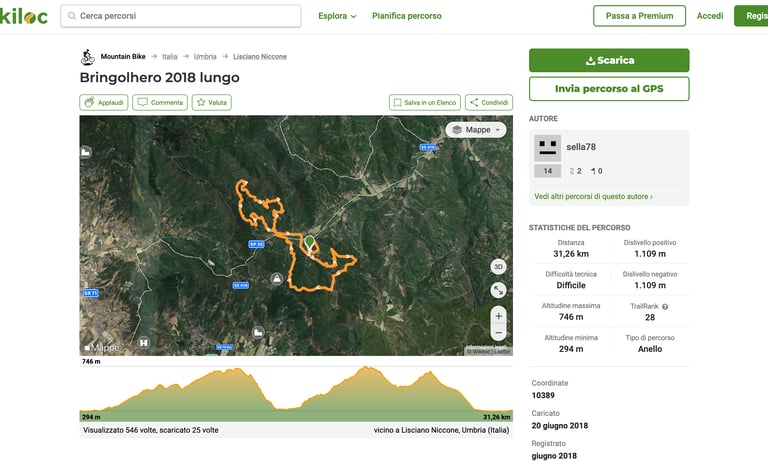Focus the Cerca percorsi search field
Image resolution: width=768 pixels, height=461 pixels.
tap(181, 16)
